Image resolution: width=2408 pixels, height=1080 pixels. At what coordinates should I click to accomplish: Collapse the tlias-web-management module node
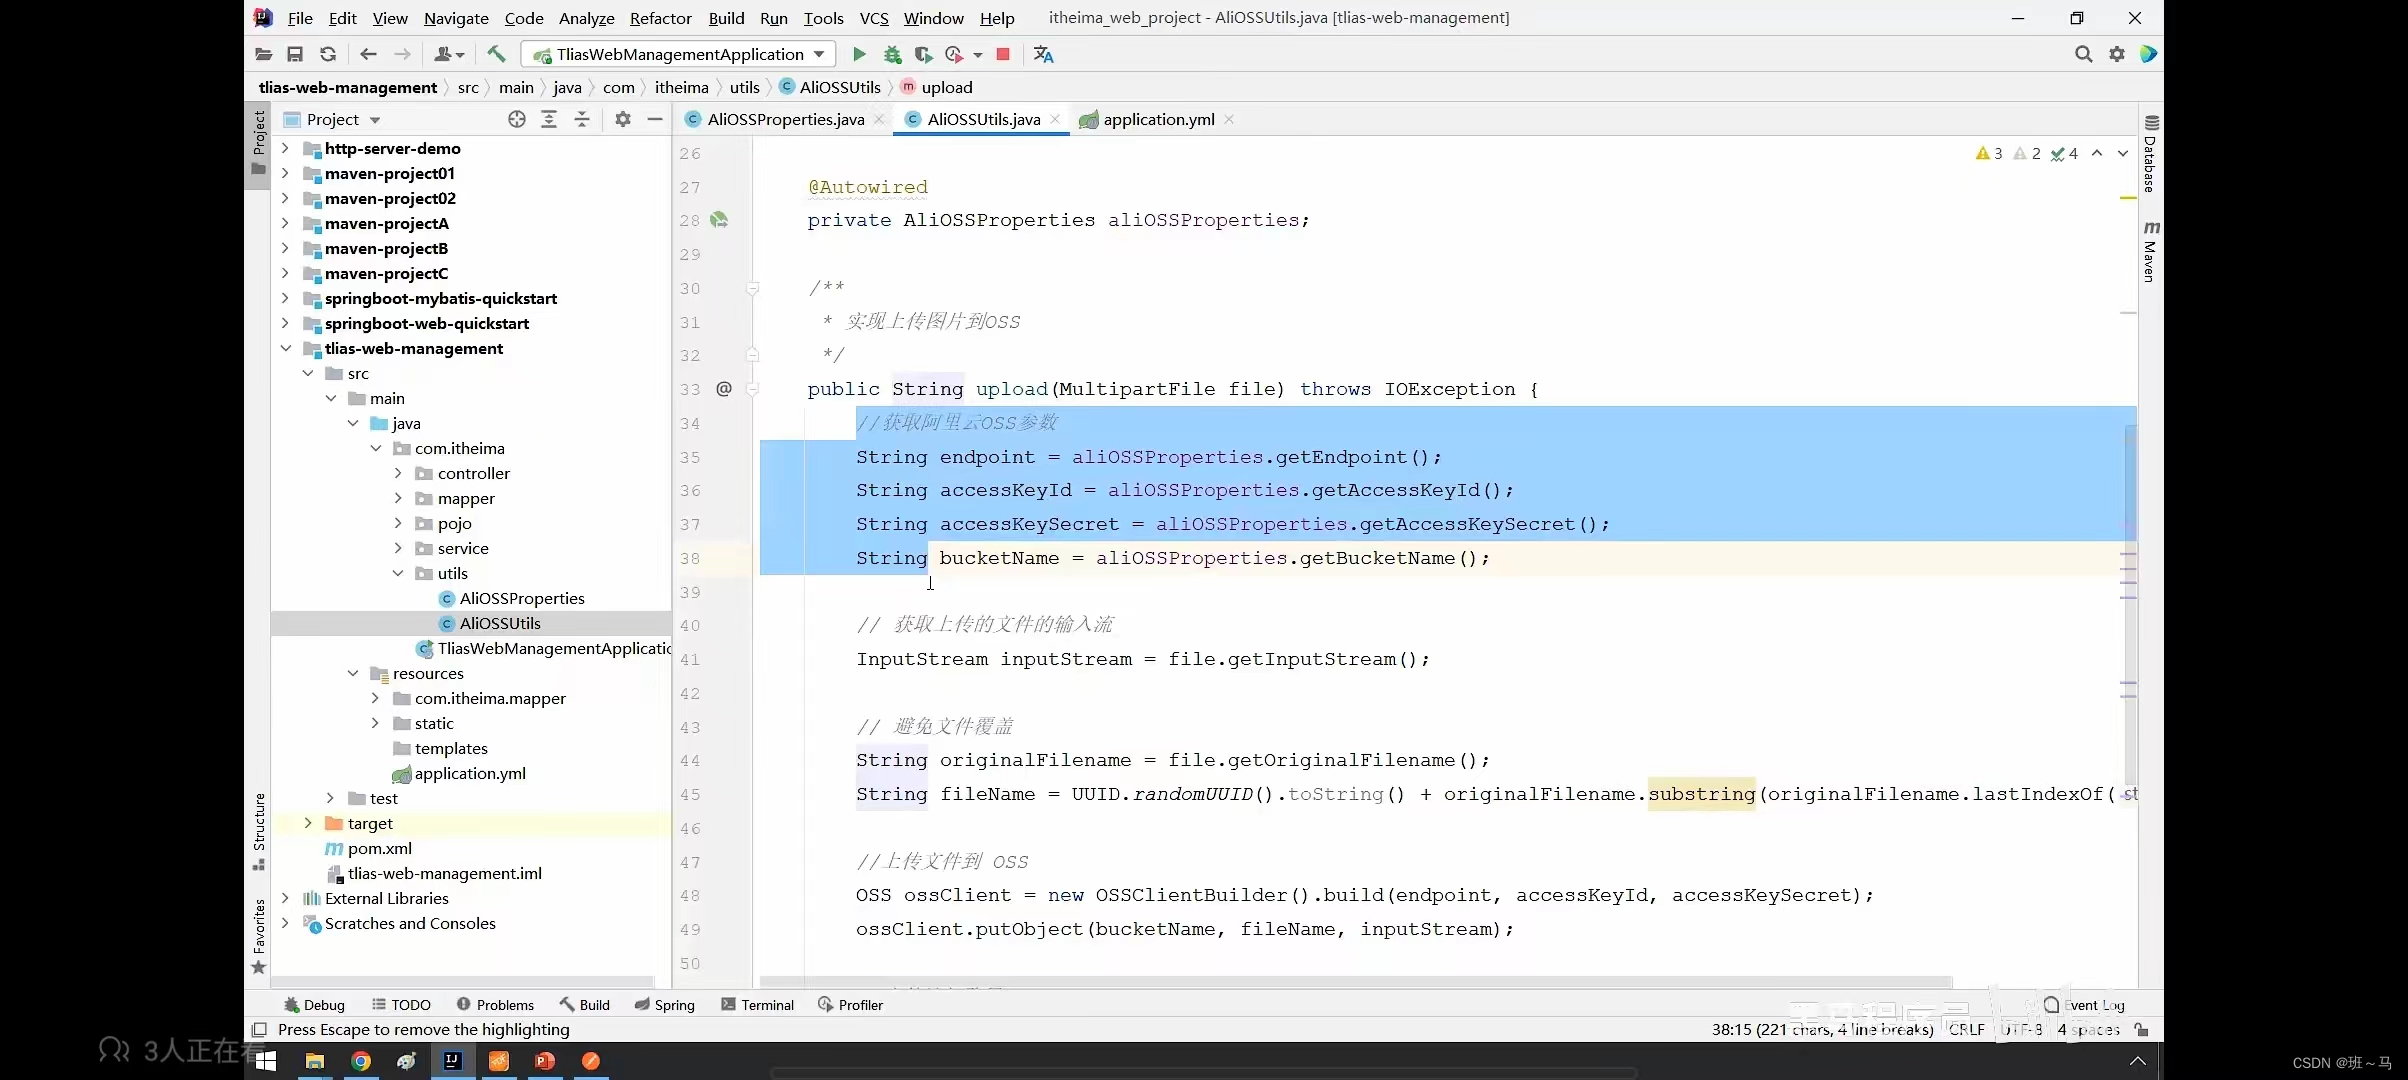286,348
